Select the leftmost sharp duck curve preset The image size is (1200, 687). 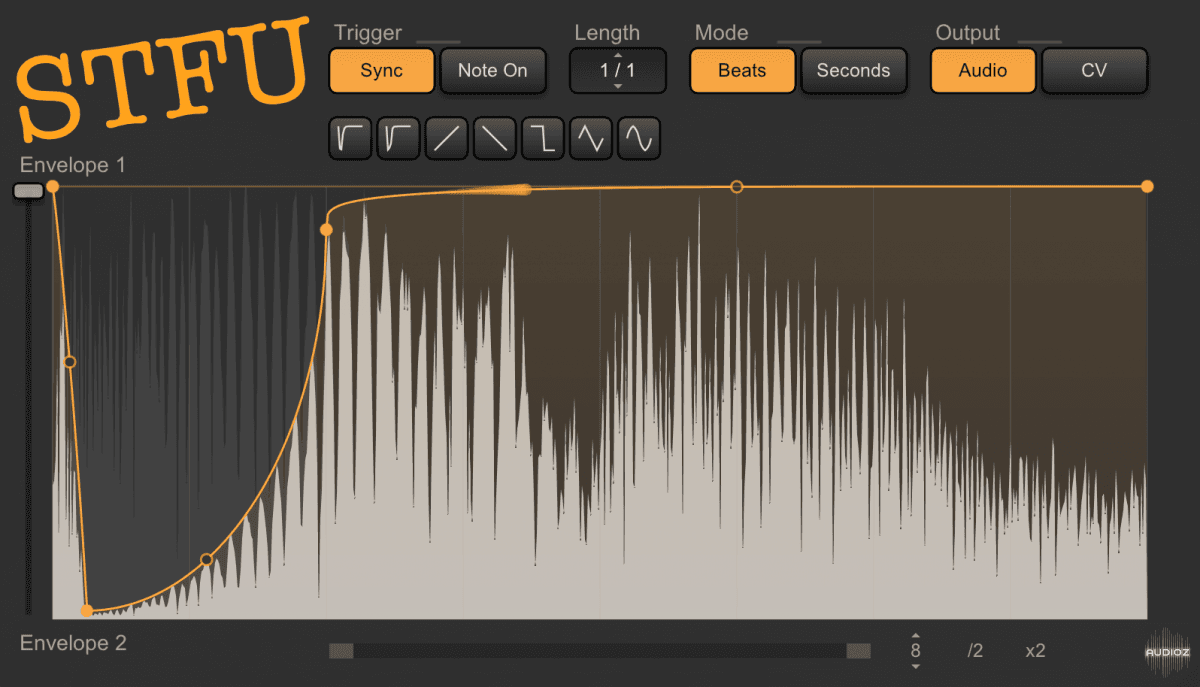click(350, 138)
